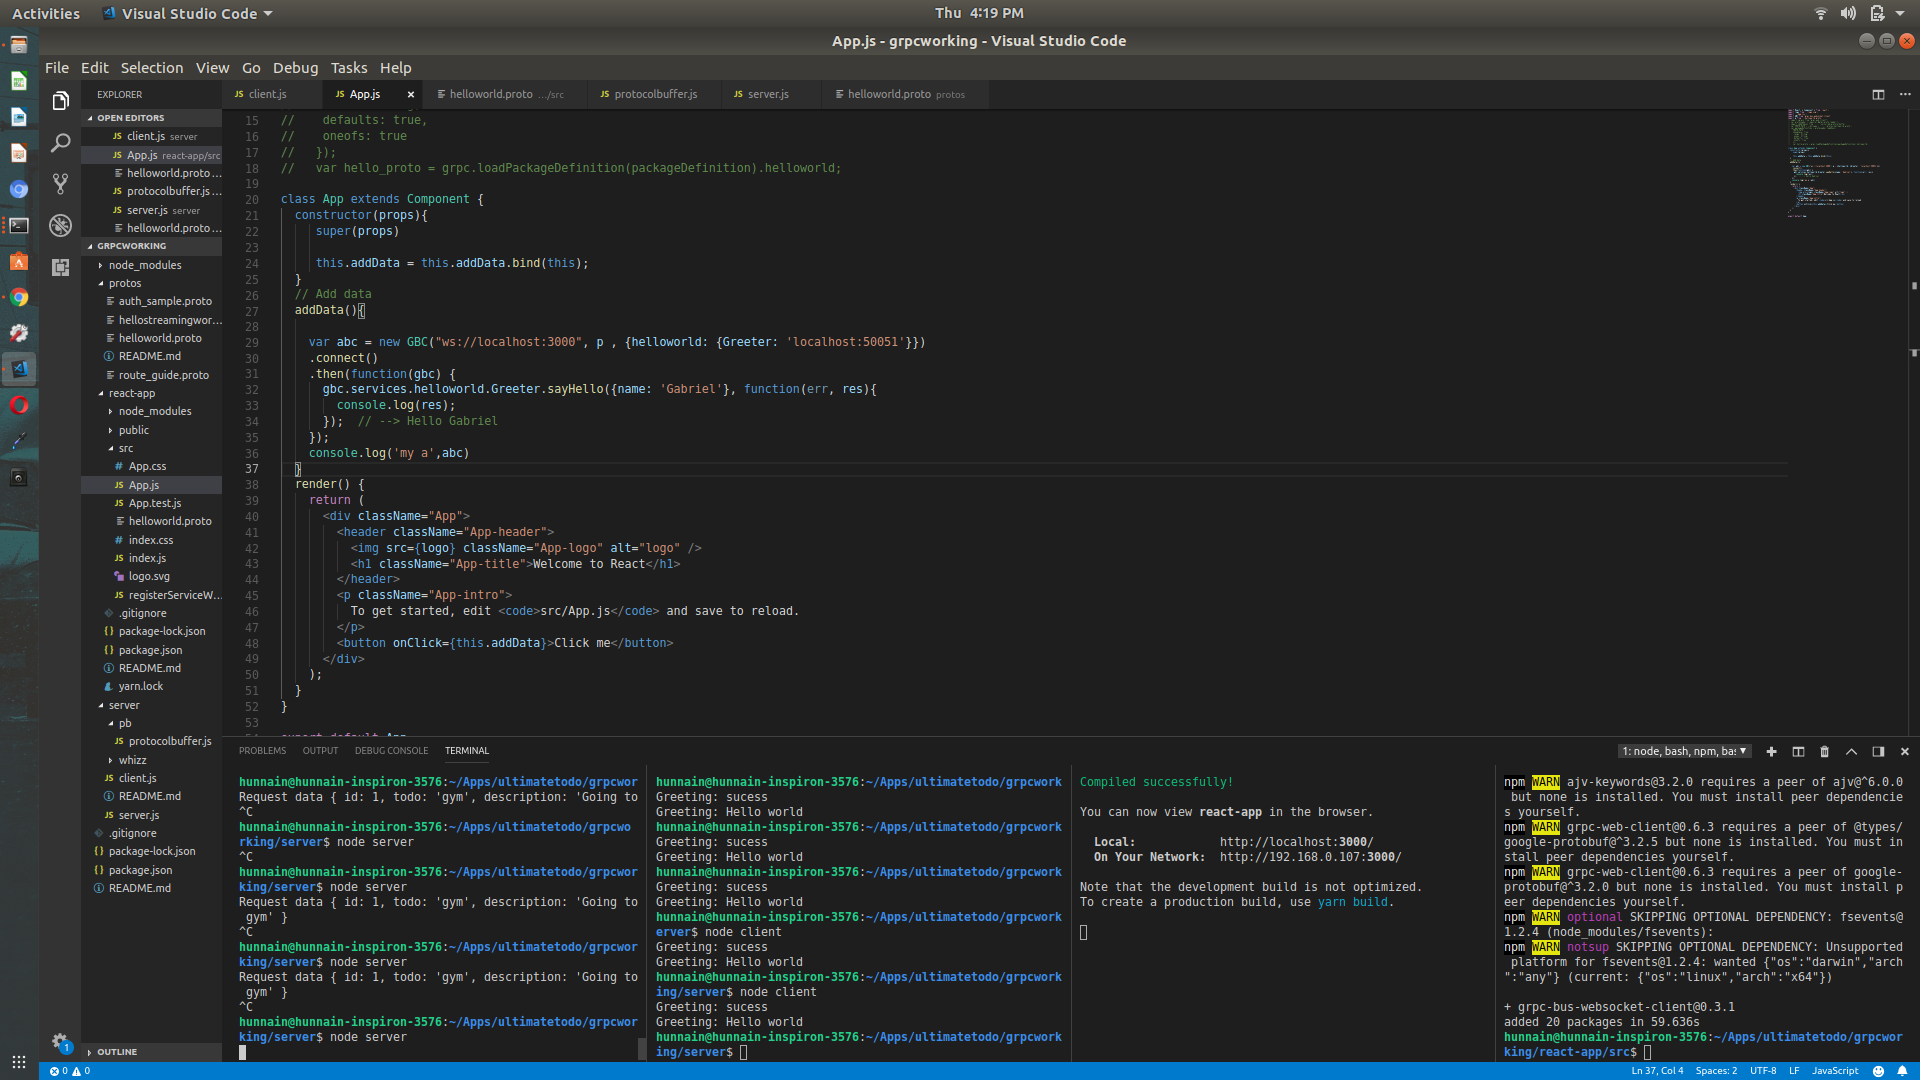
Task: Change language mode via JavaScript status item
Action: [x=1836, y=1070]
